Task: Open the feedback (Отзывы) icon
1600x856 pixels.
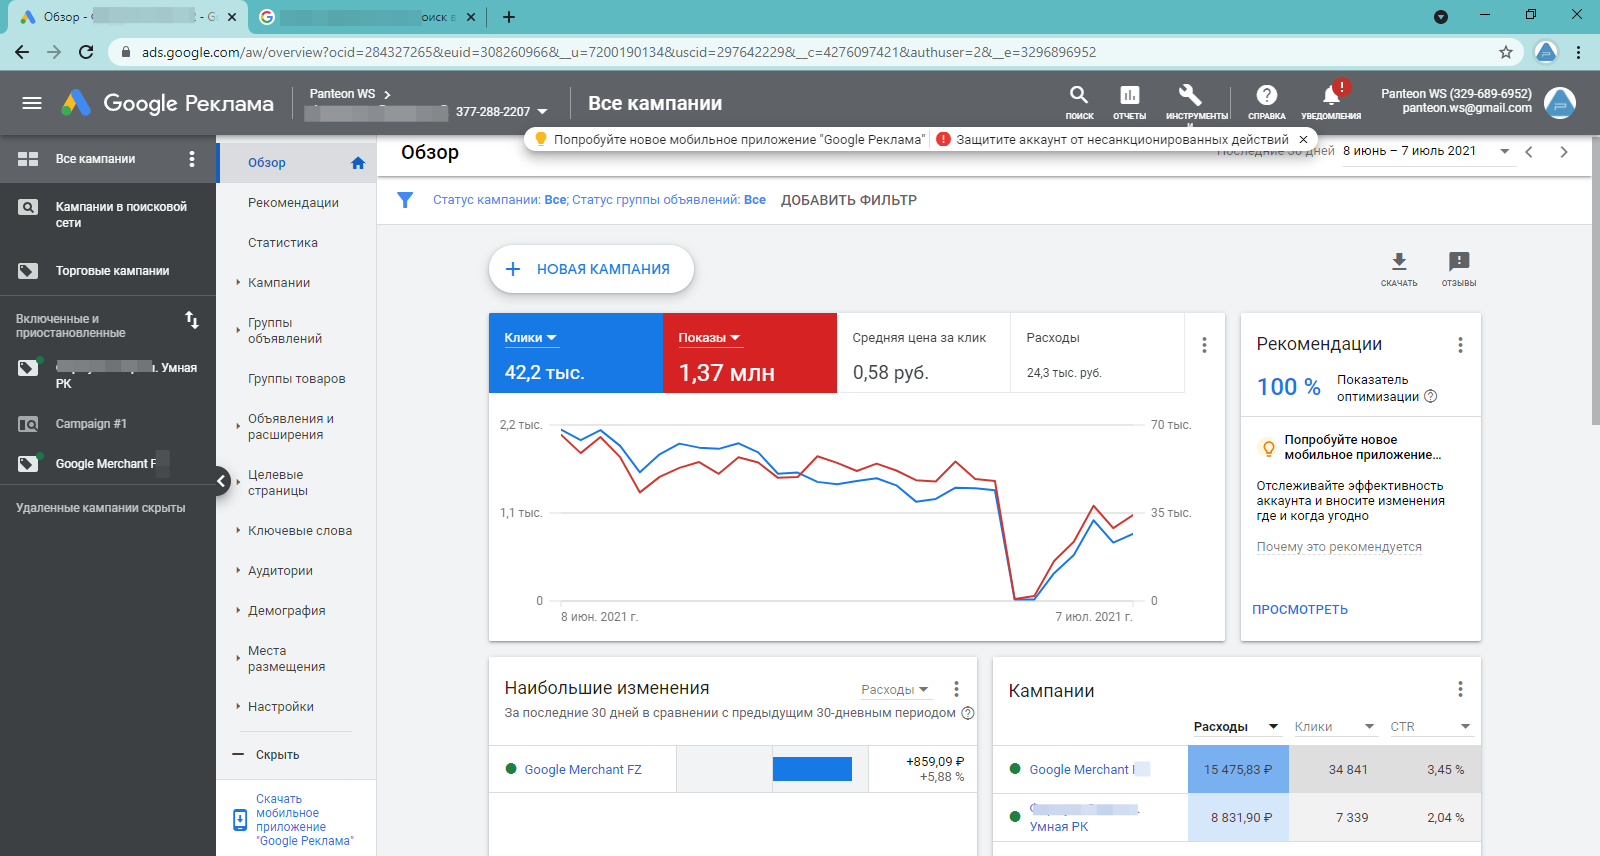Action: [1459, 262]
